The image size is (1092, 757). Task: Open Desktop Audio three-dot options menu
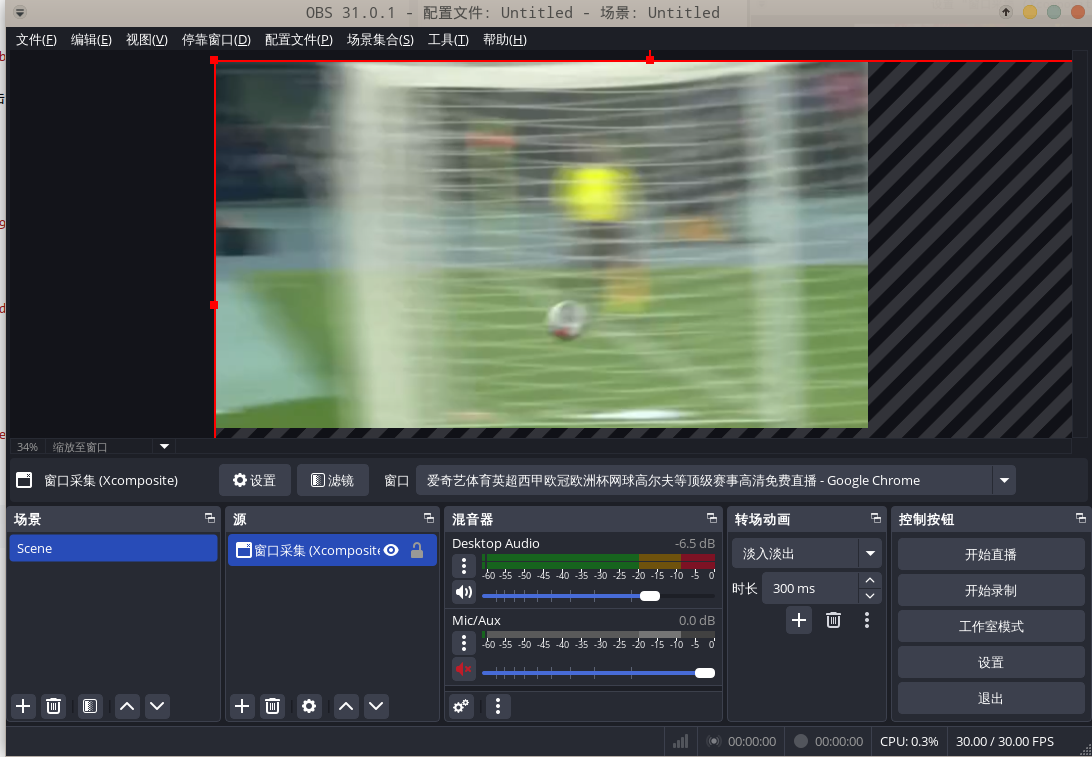click(x=464, y=566)
